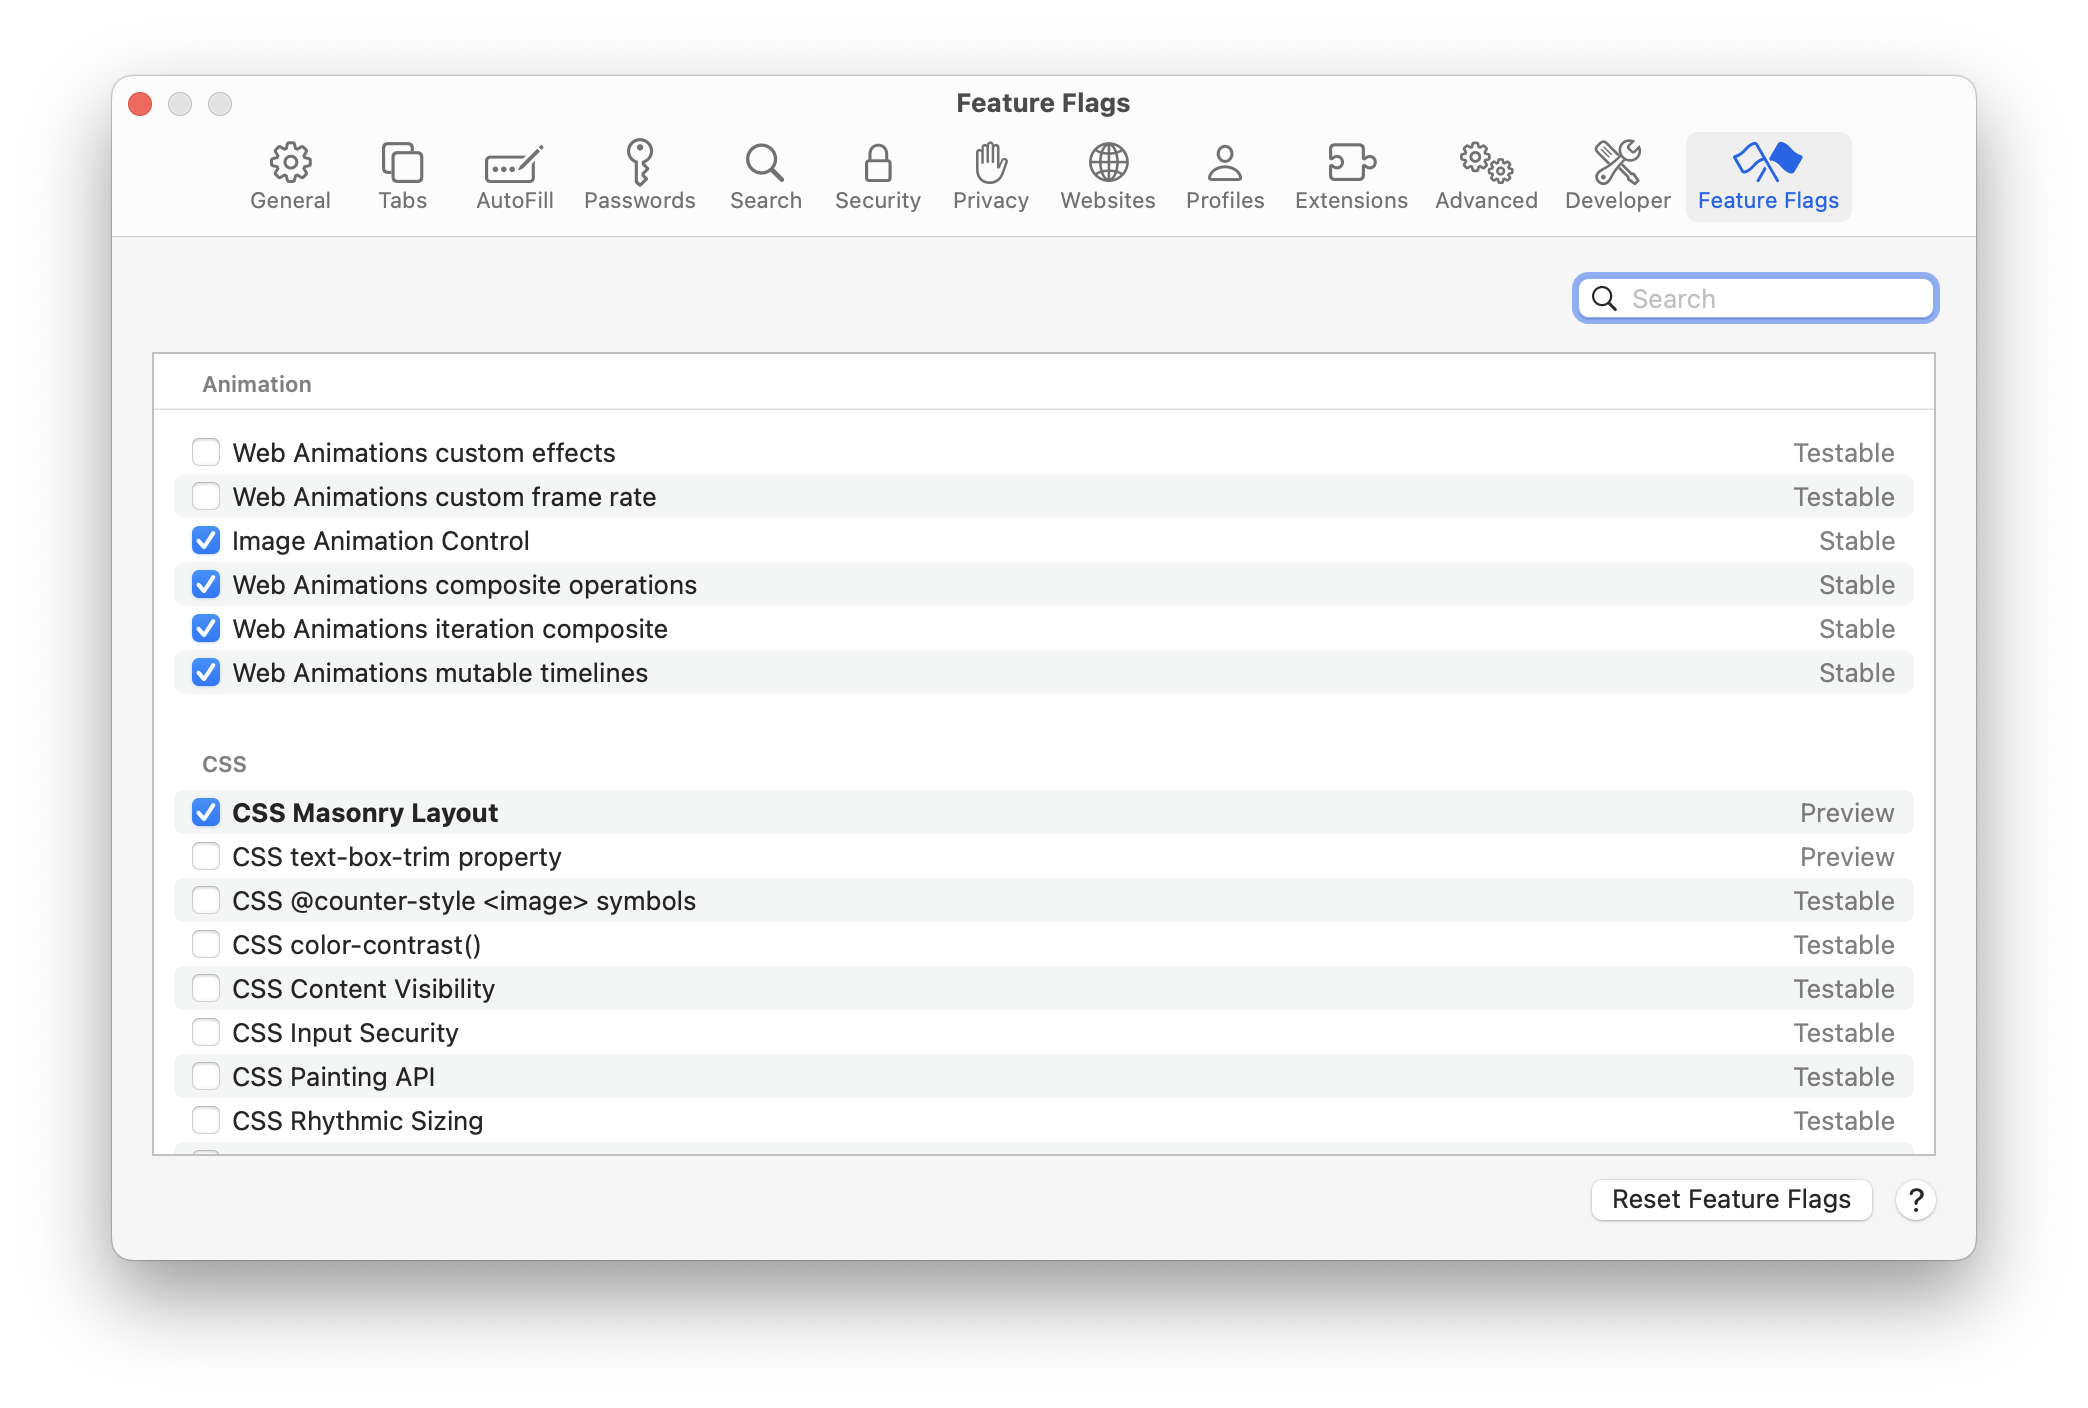Screen dimensions: 2088x1408
Task: Click the Extensions settings icon
Action: [x=1350, y=171]
